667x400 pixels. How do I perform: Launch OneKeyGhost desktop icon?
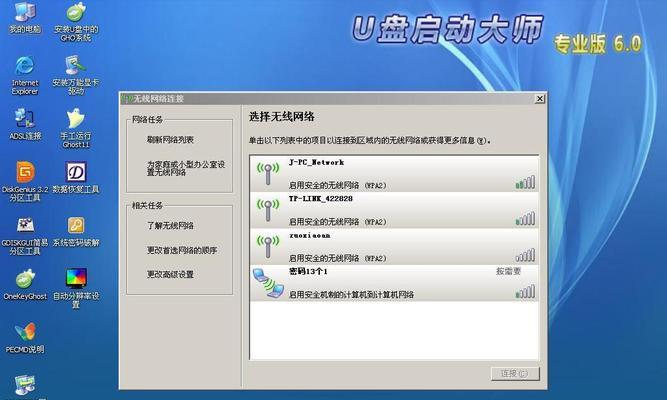click(x=25, y=284)
